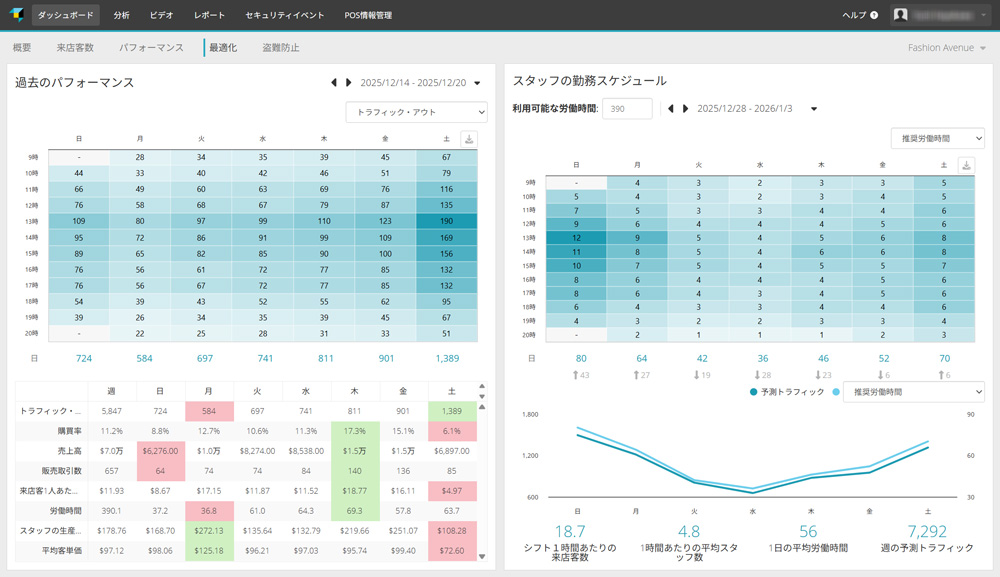
Task: Open the Fashion Avenue store selector
Action: (x=946, y=48)
